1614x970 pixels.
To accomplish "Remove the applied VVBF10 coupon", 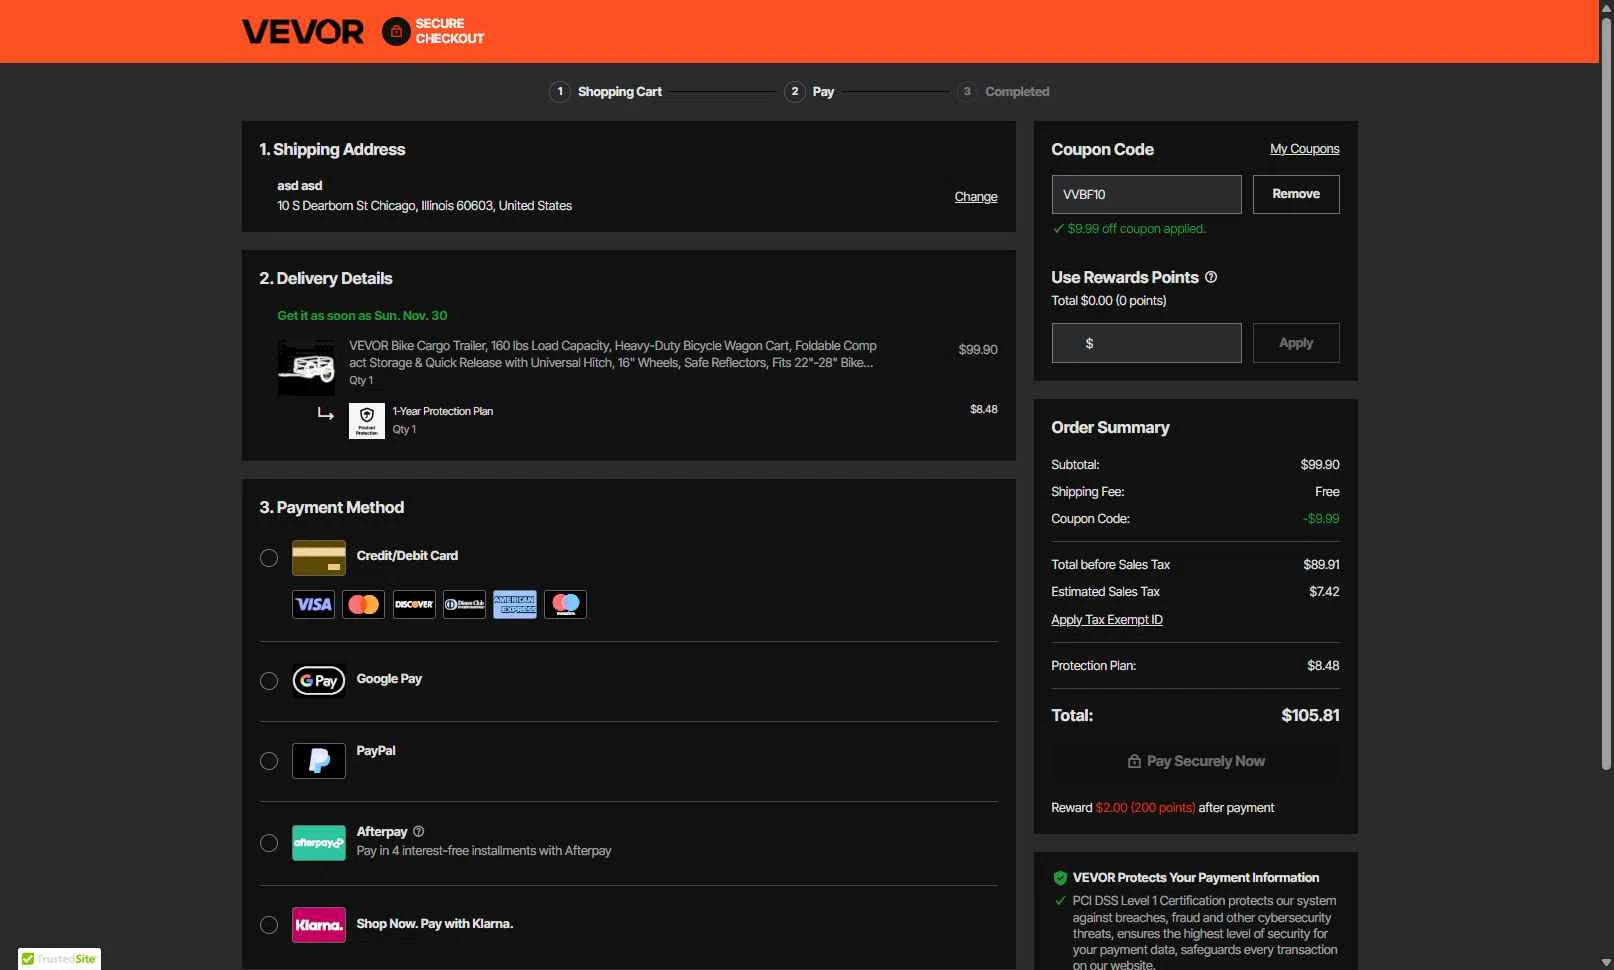I will [1296, 194].
